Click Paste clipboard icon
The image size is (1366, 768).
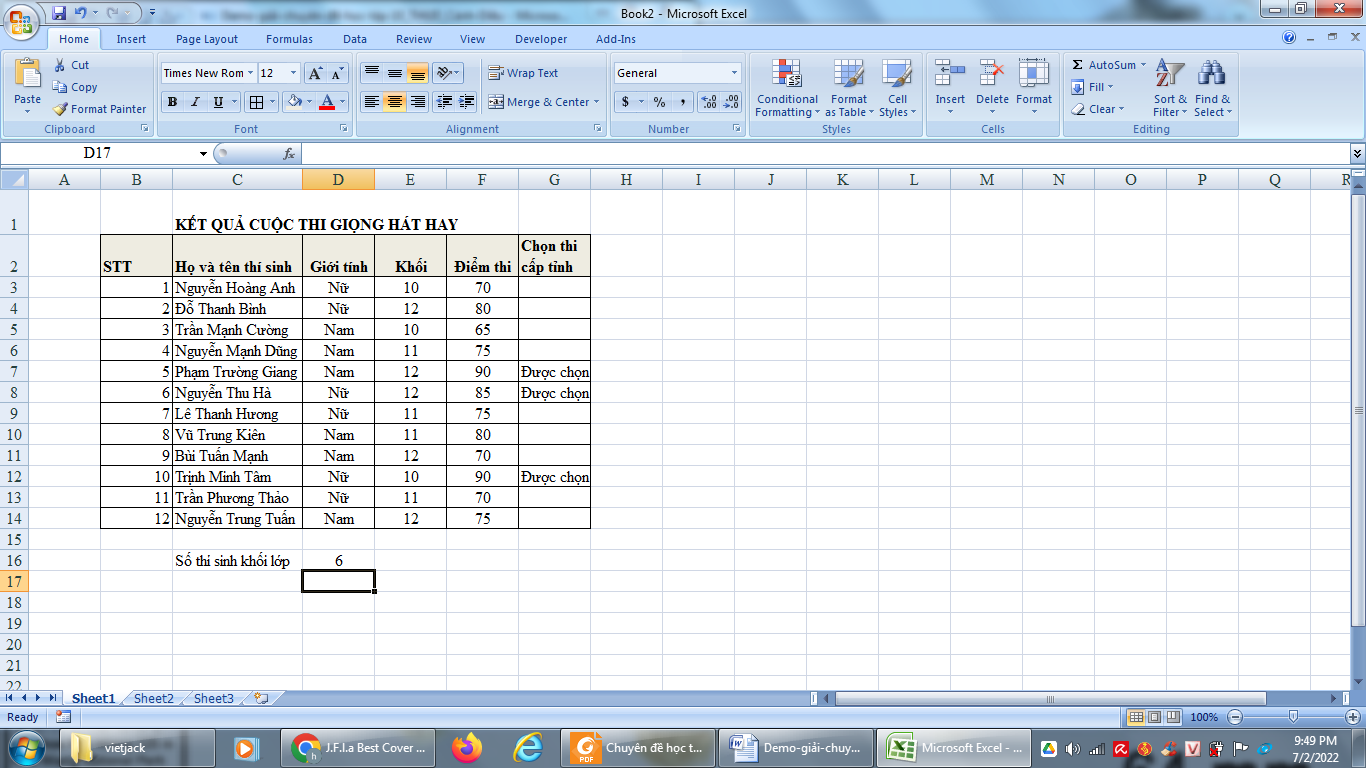click(28, 74)
